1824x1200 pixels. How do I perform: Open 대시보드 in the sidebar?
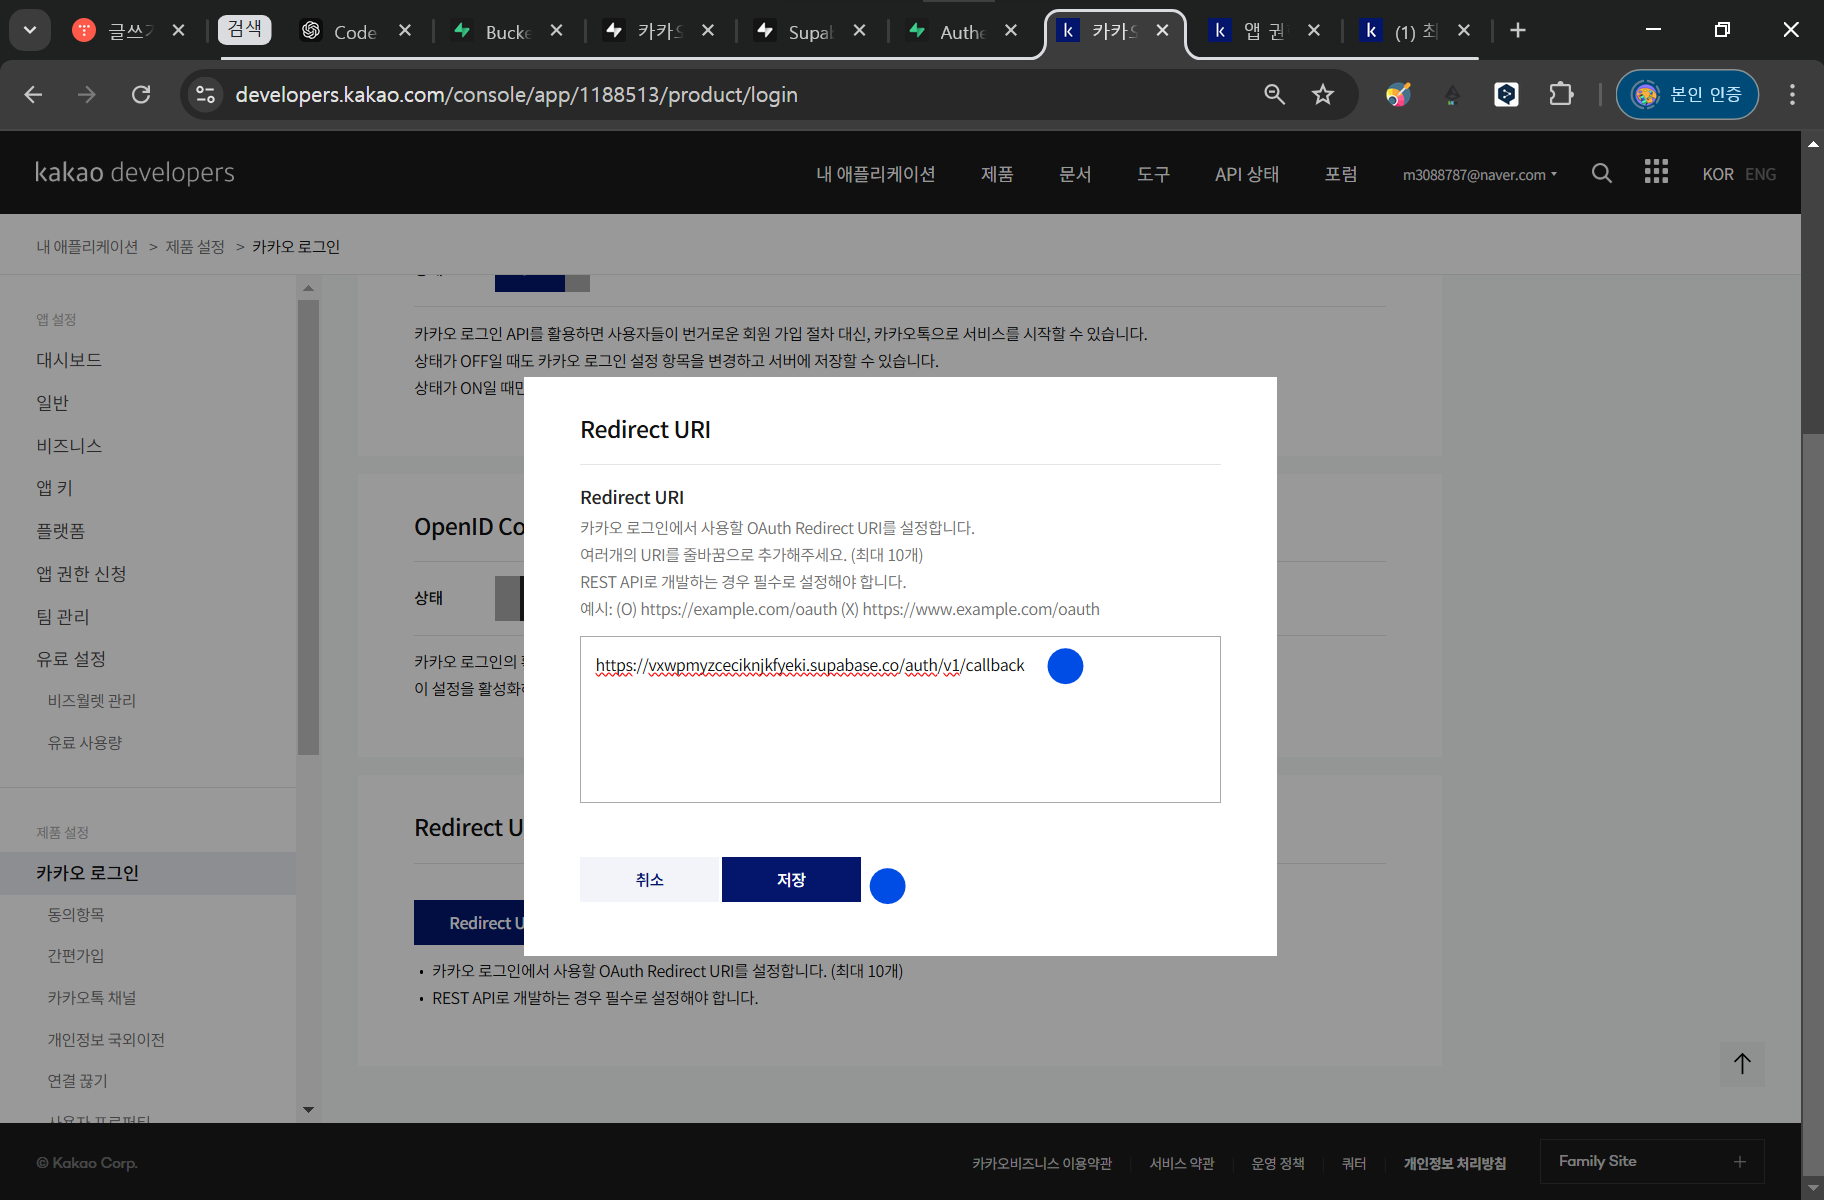pos(69,360)
